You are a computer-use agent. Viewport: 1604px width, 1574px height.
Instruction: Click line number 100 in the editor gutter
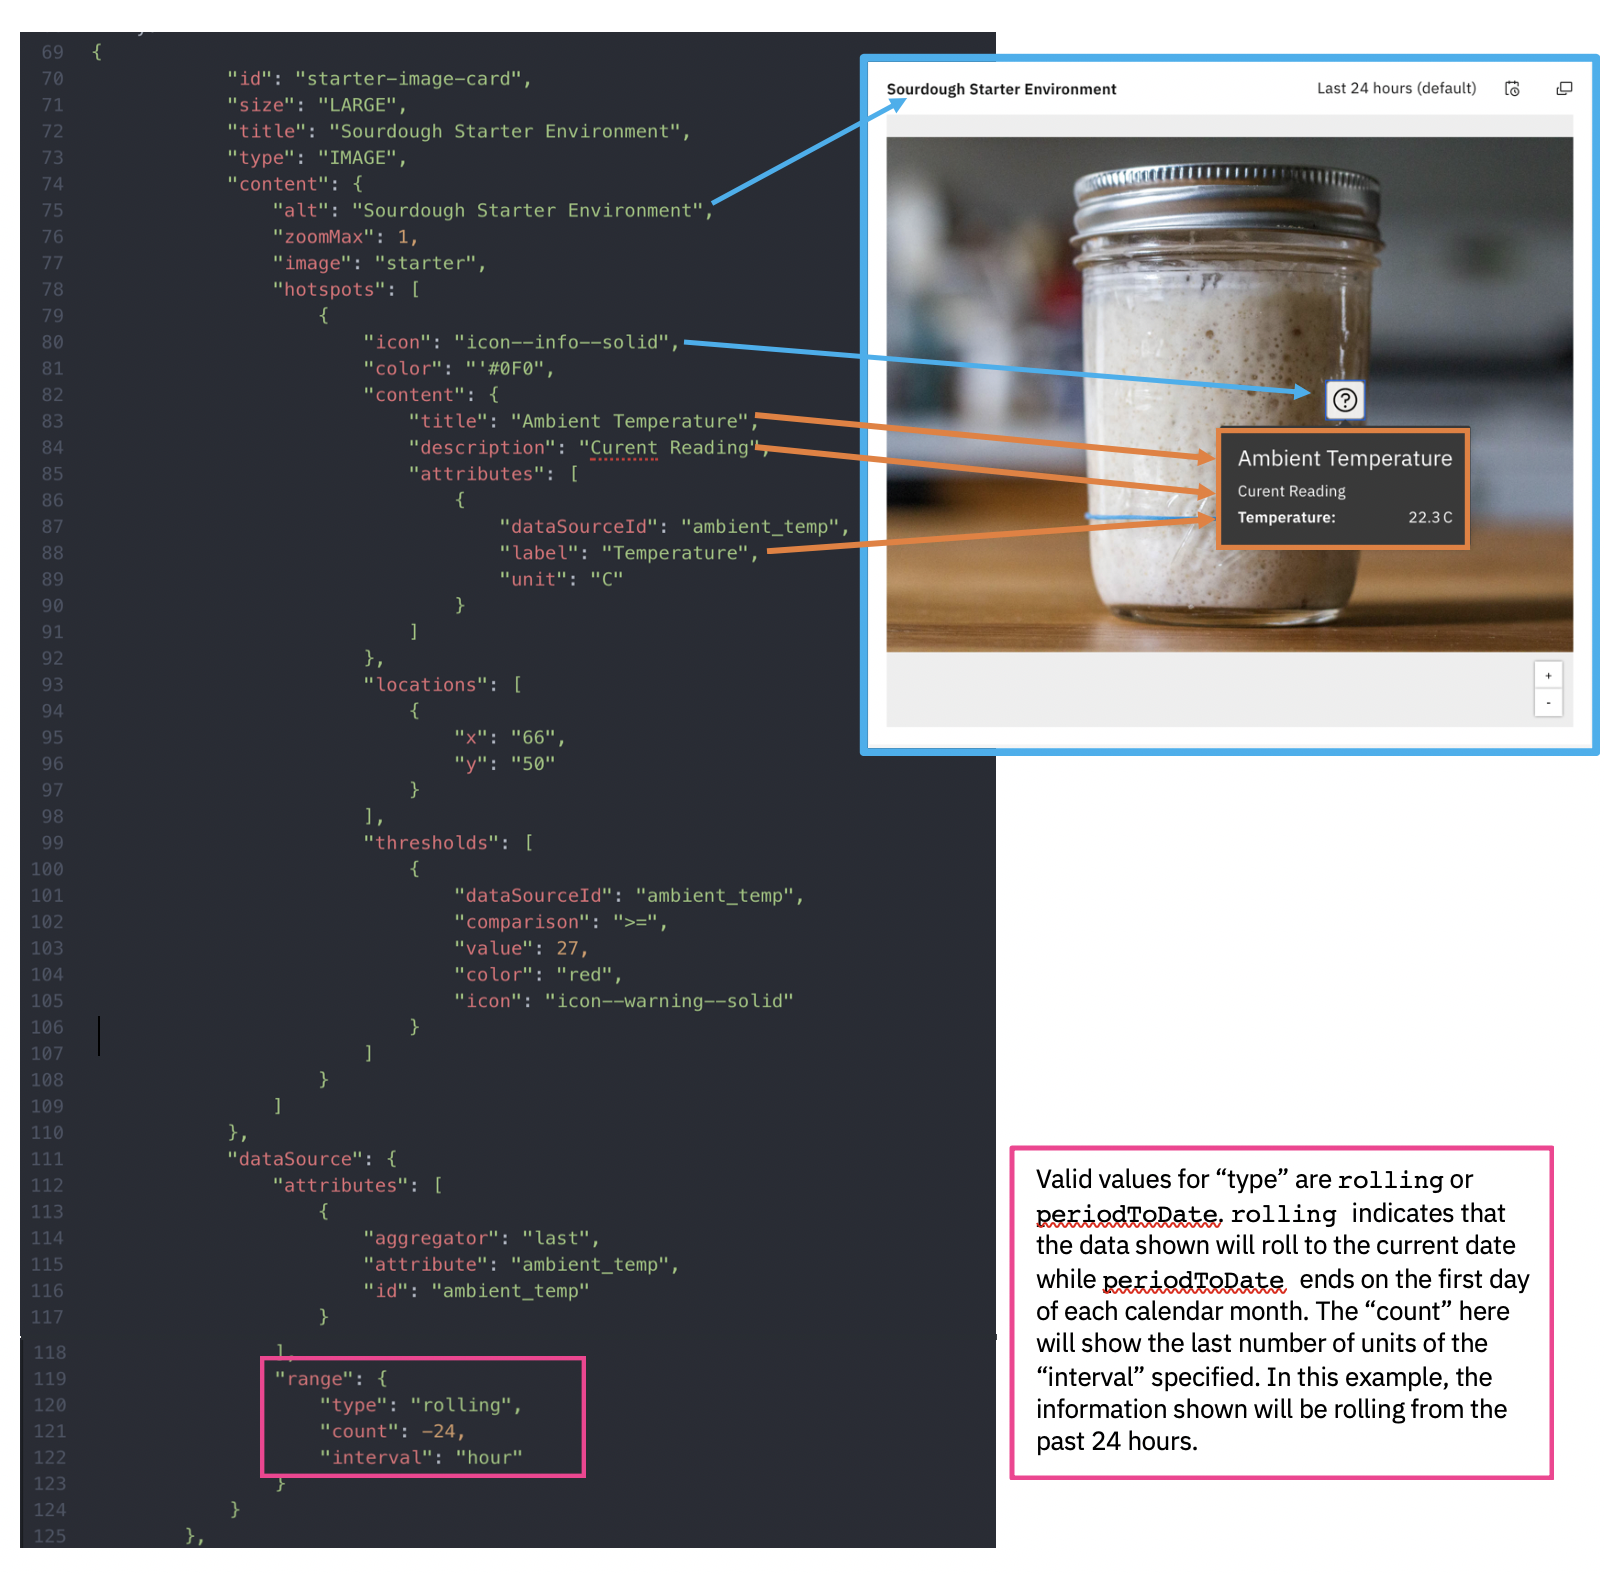pos(47,869)
